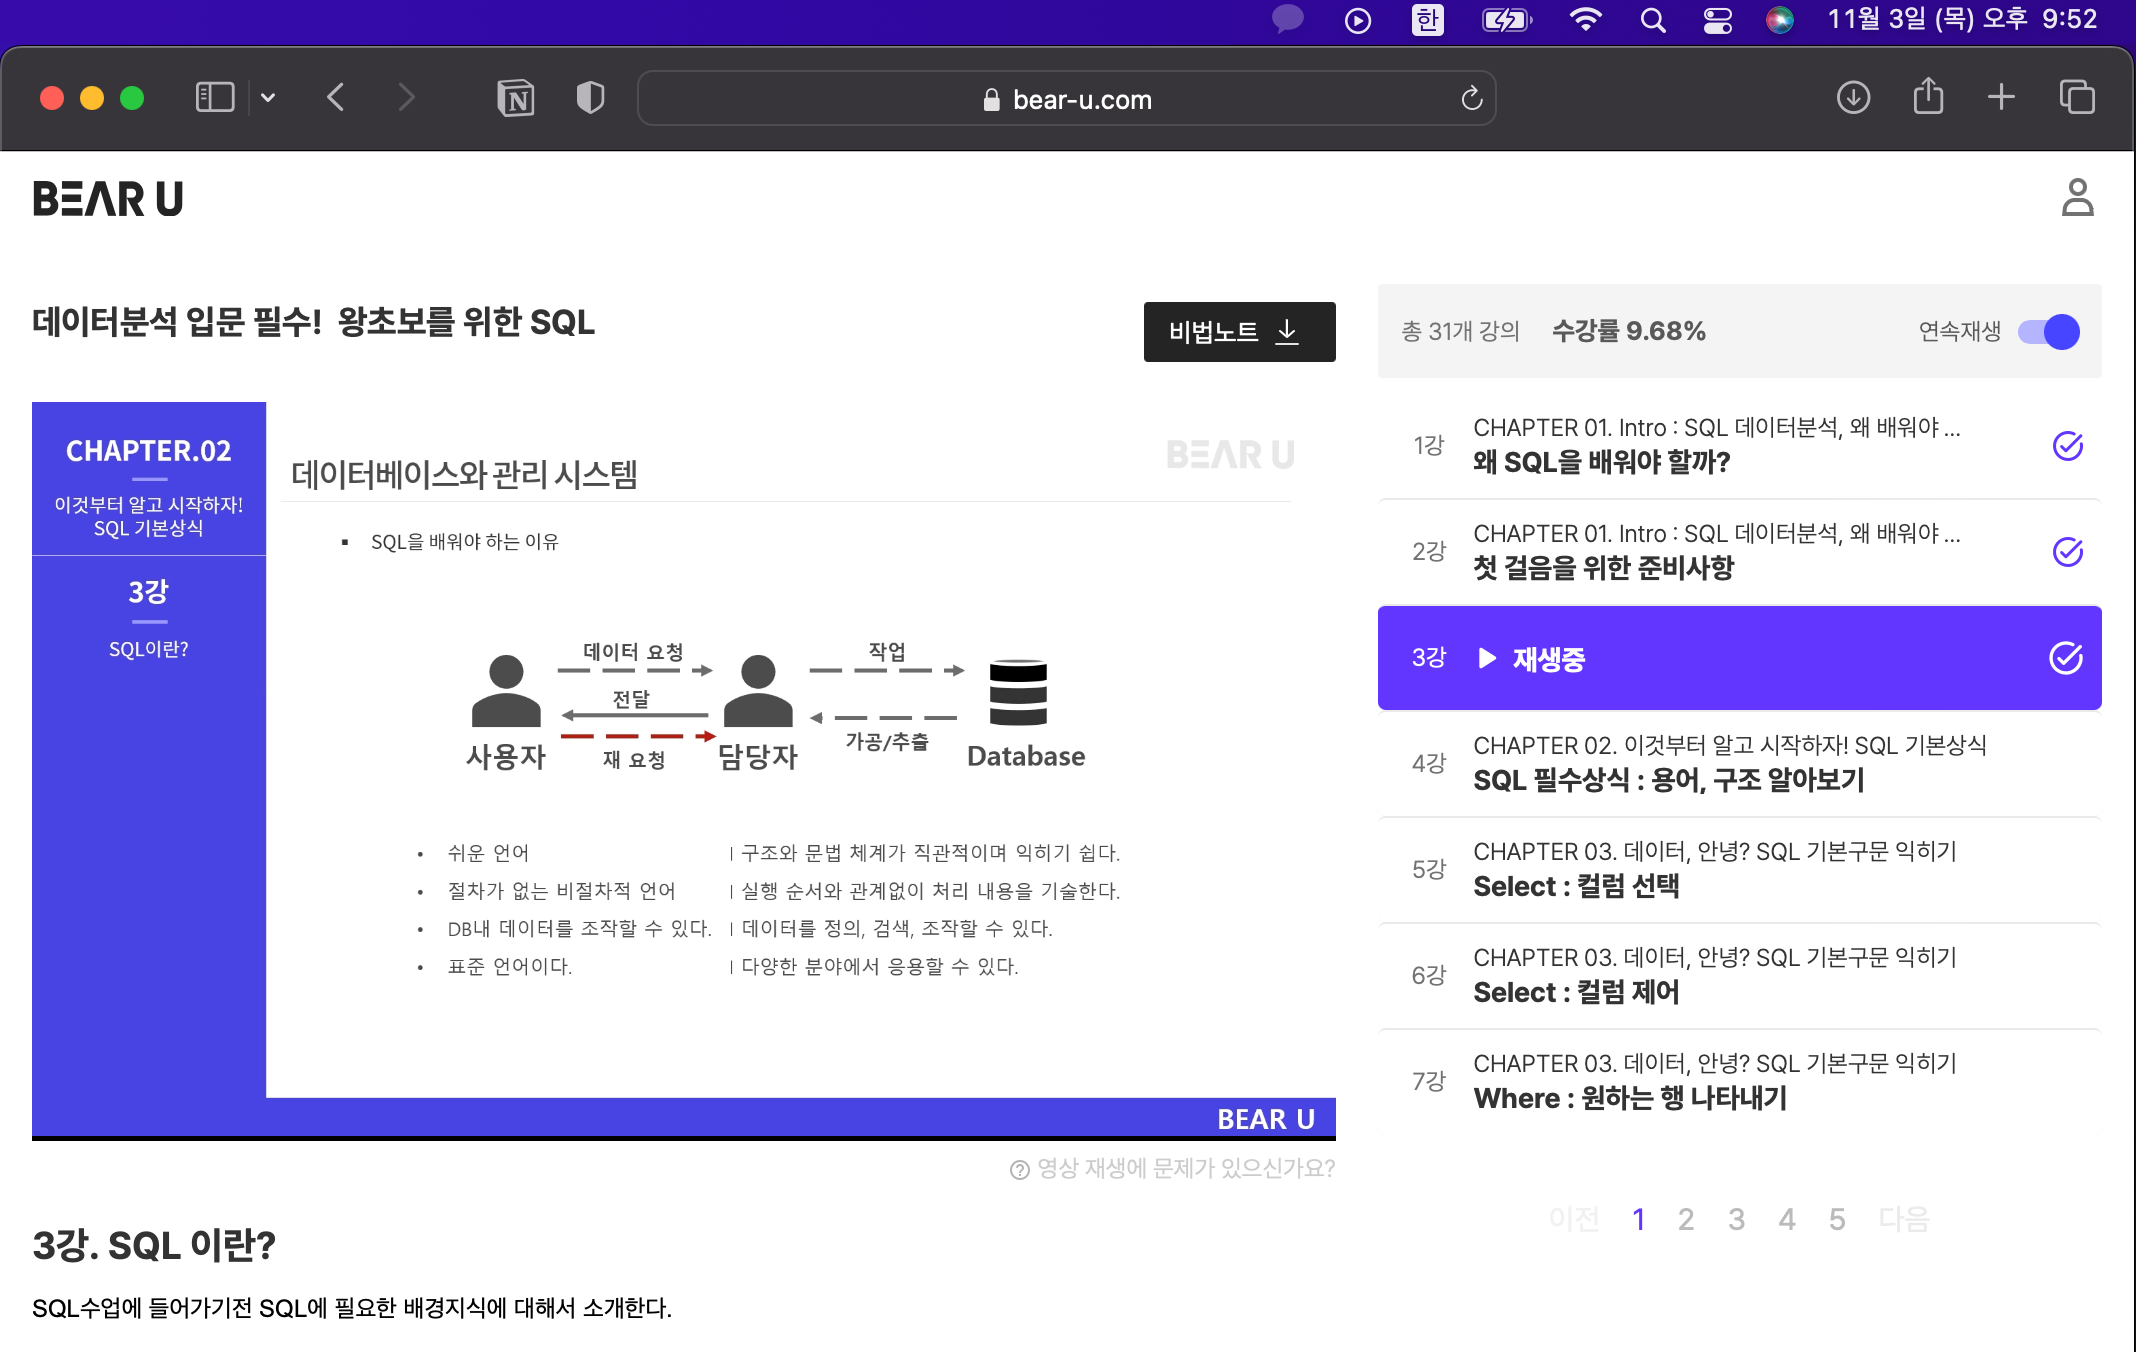Show tab overview icon
This screenshot has width=2136, height=1352.
pyautogui.click(x=2077, y=98)
